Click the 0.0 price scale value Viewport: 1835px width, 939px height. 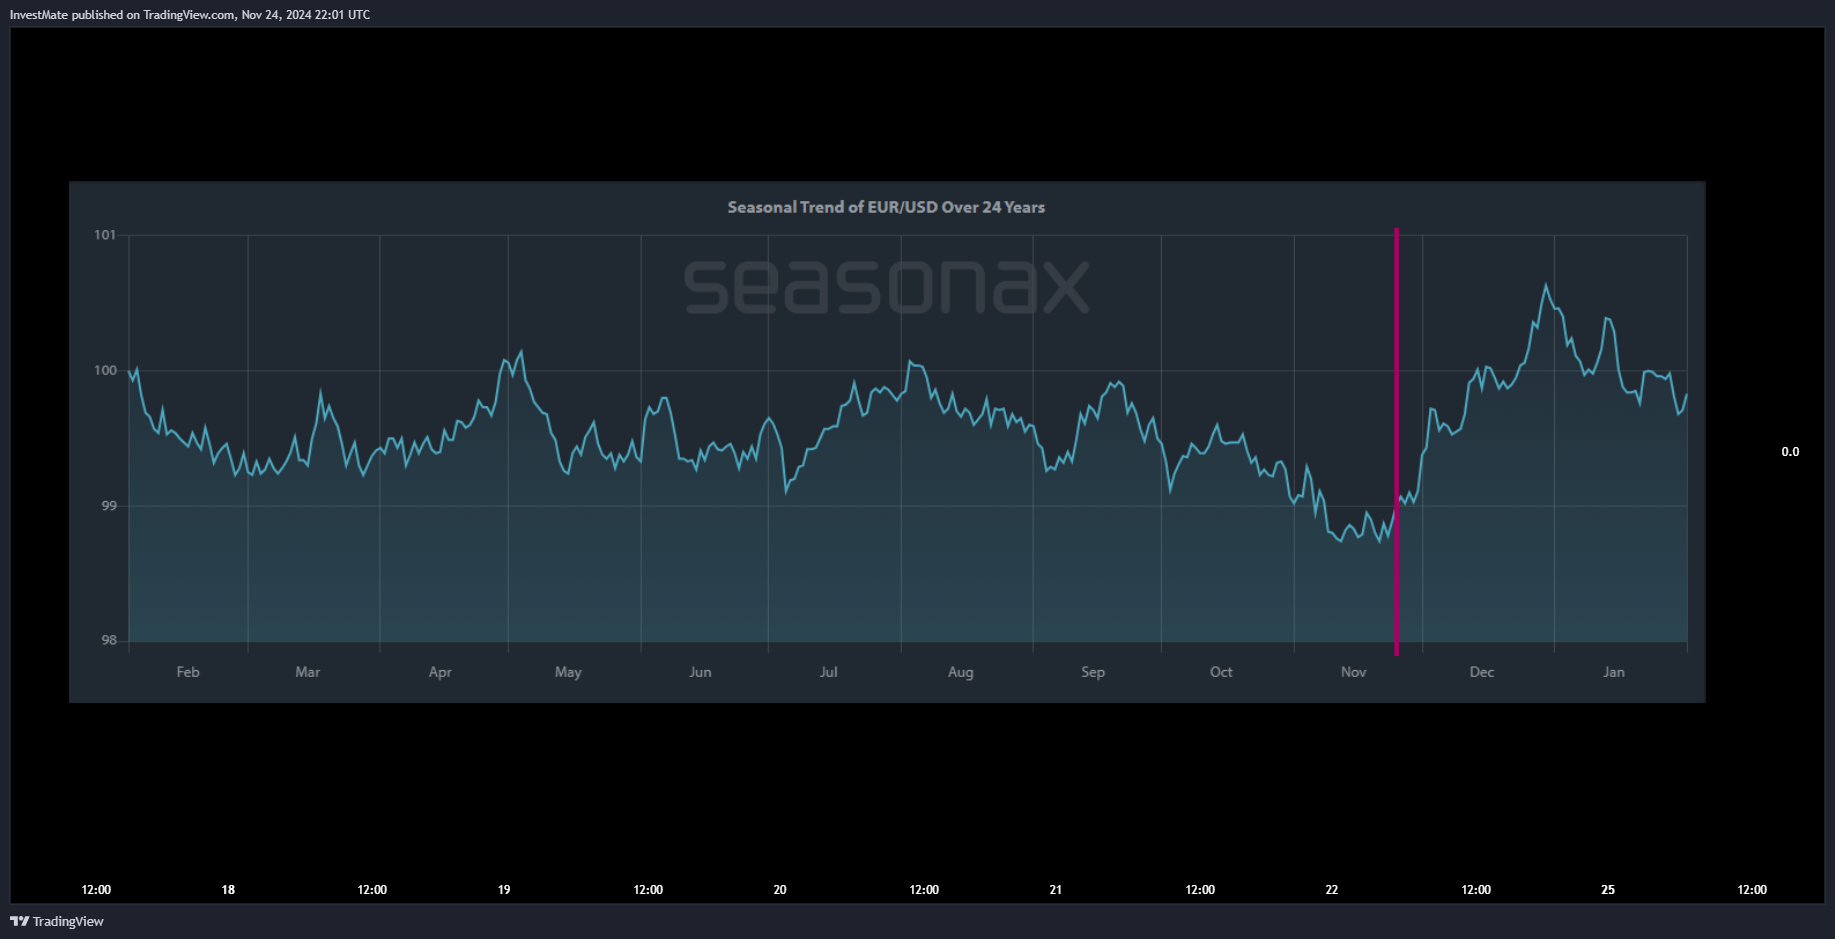click(x=1790, y=452)
